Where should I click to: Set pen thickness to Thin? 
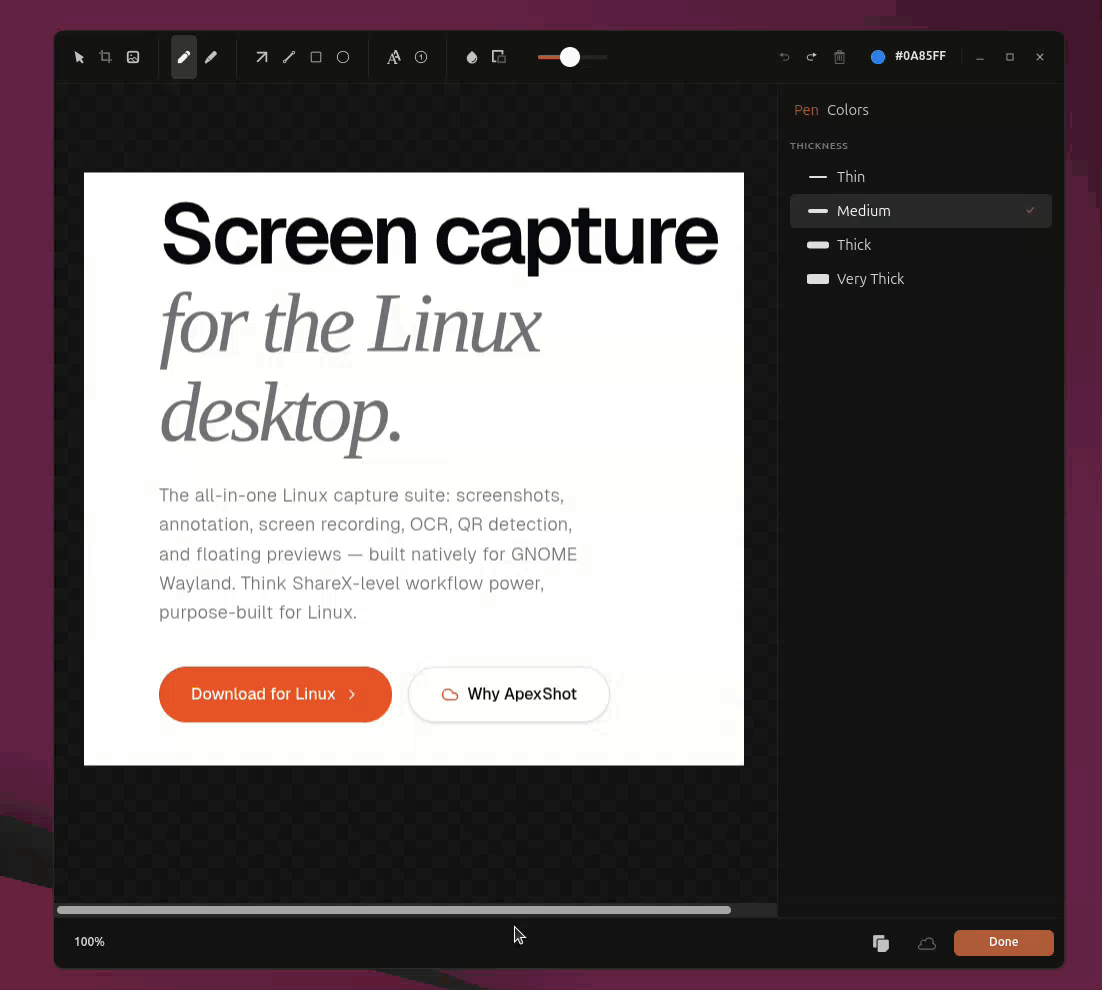coord(921,177)
